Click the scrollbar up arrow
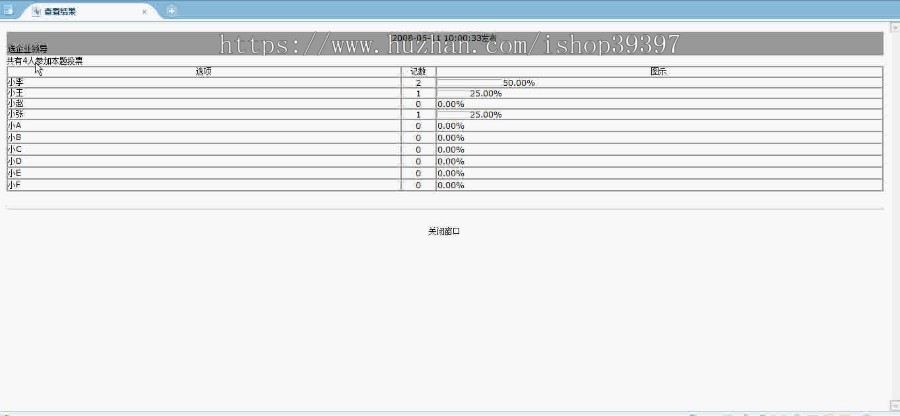 (x=894, y=27)
